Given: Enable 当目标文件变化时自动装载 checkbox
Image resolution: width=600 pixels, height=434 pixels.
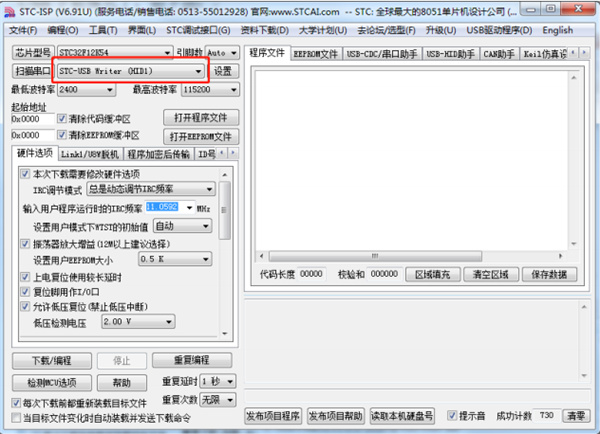Looking at the screenshot, I should (x=16, y=418).
